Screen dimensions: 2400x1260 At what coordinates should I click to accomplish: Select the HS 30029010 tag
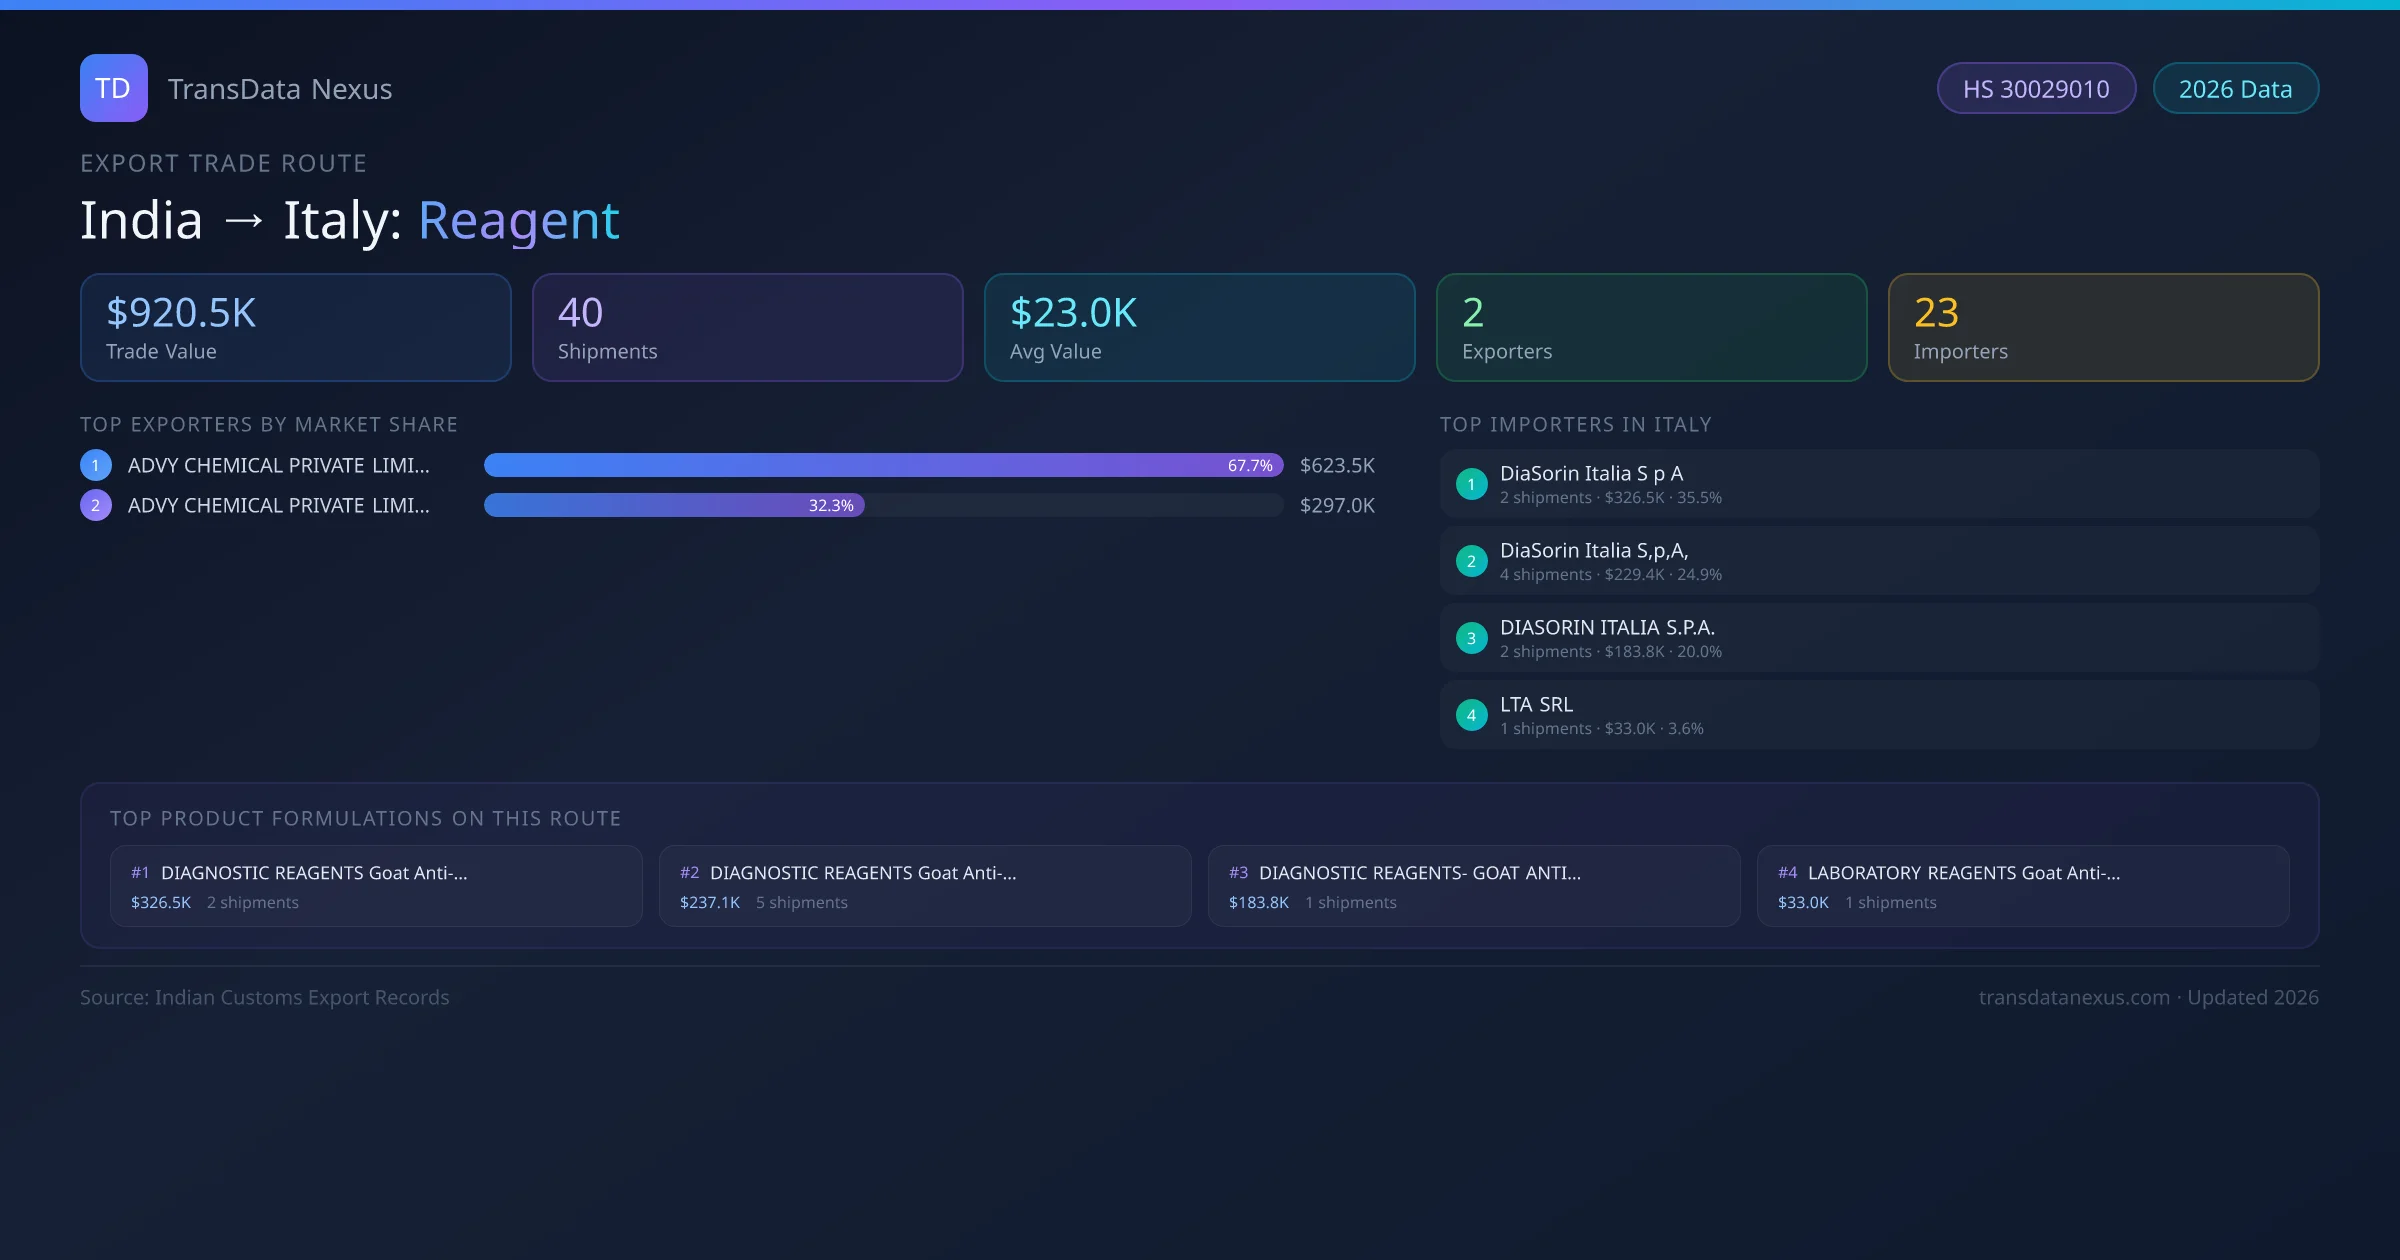(2035, 89)
